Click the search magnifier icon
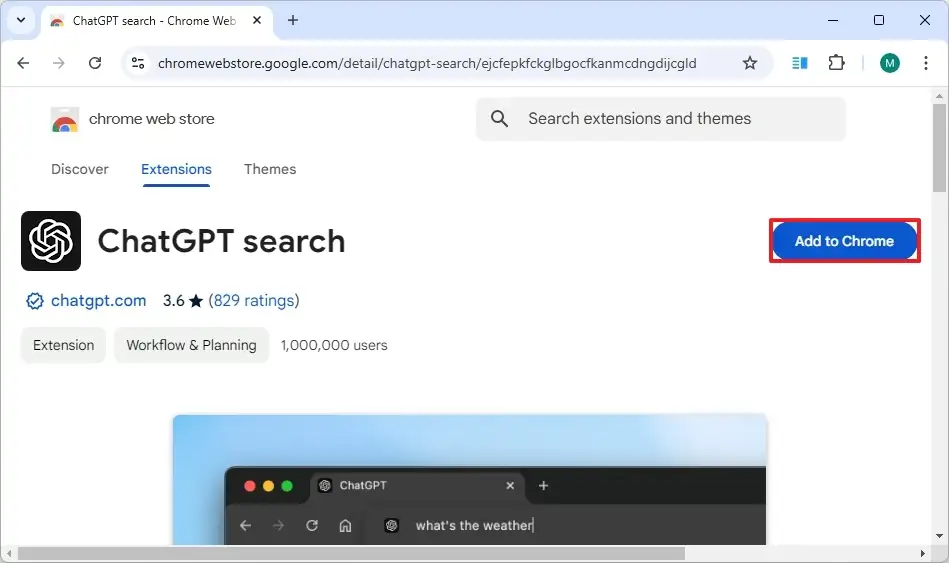The width and height of the screenshot is (949, 563). tap(499, 119)
